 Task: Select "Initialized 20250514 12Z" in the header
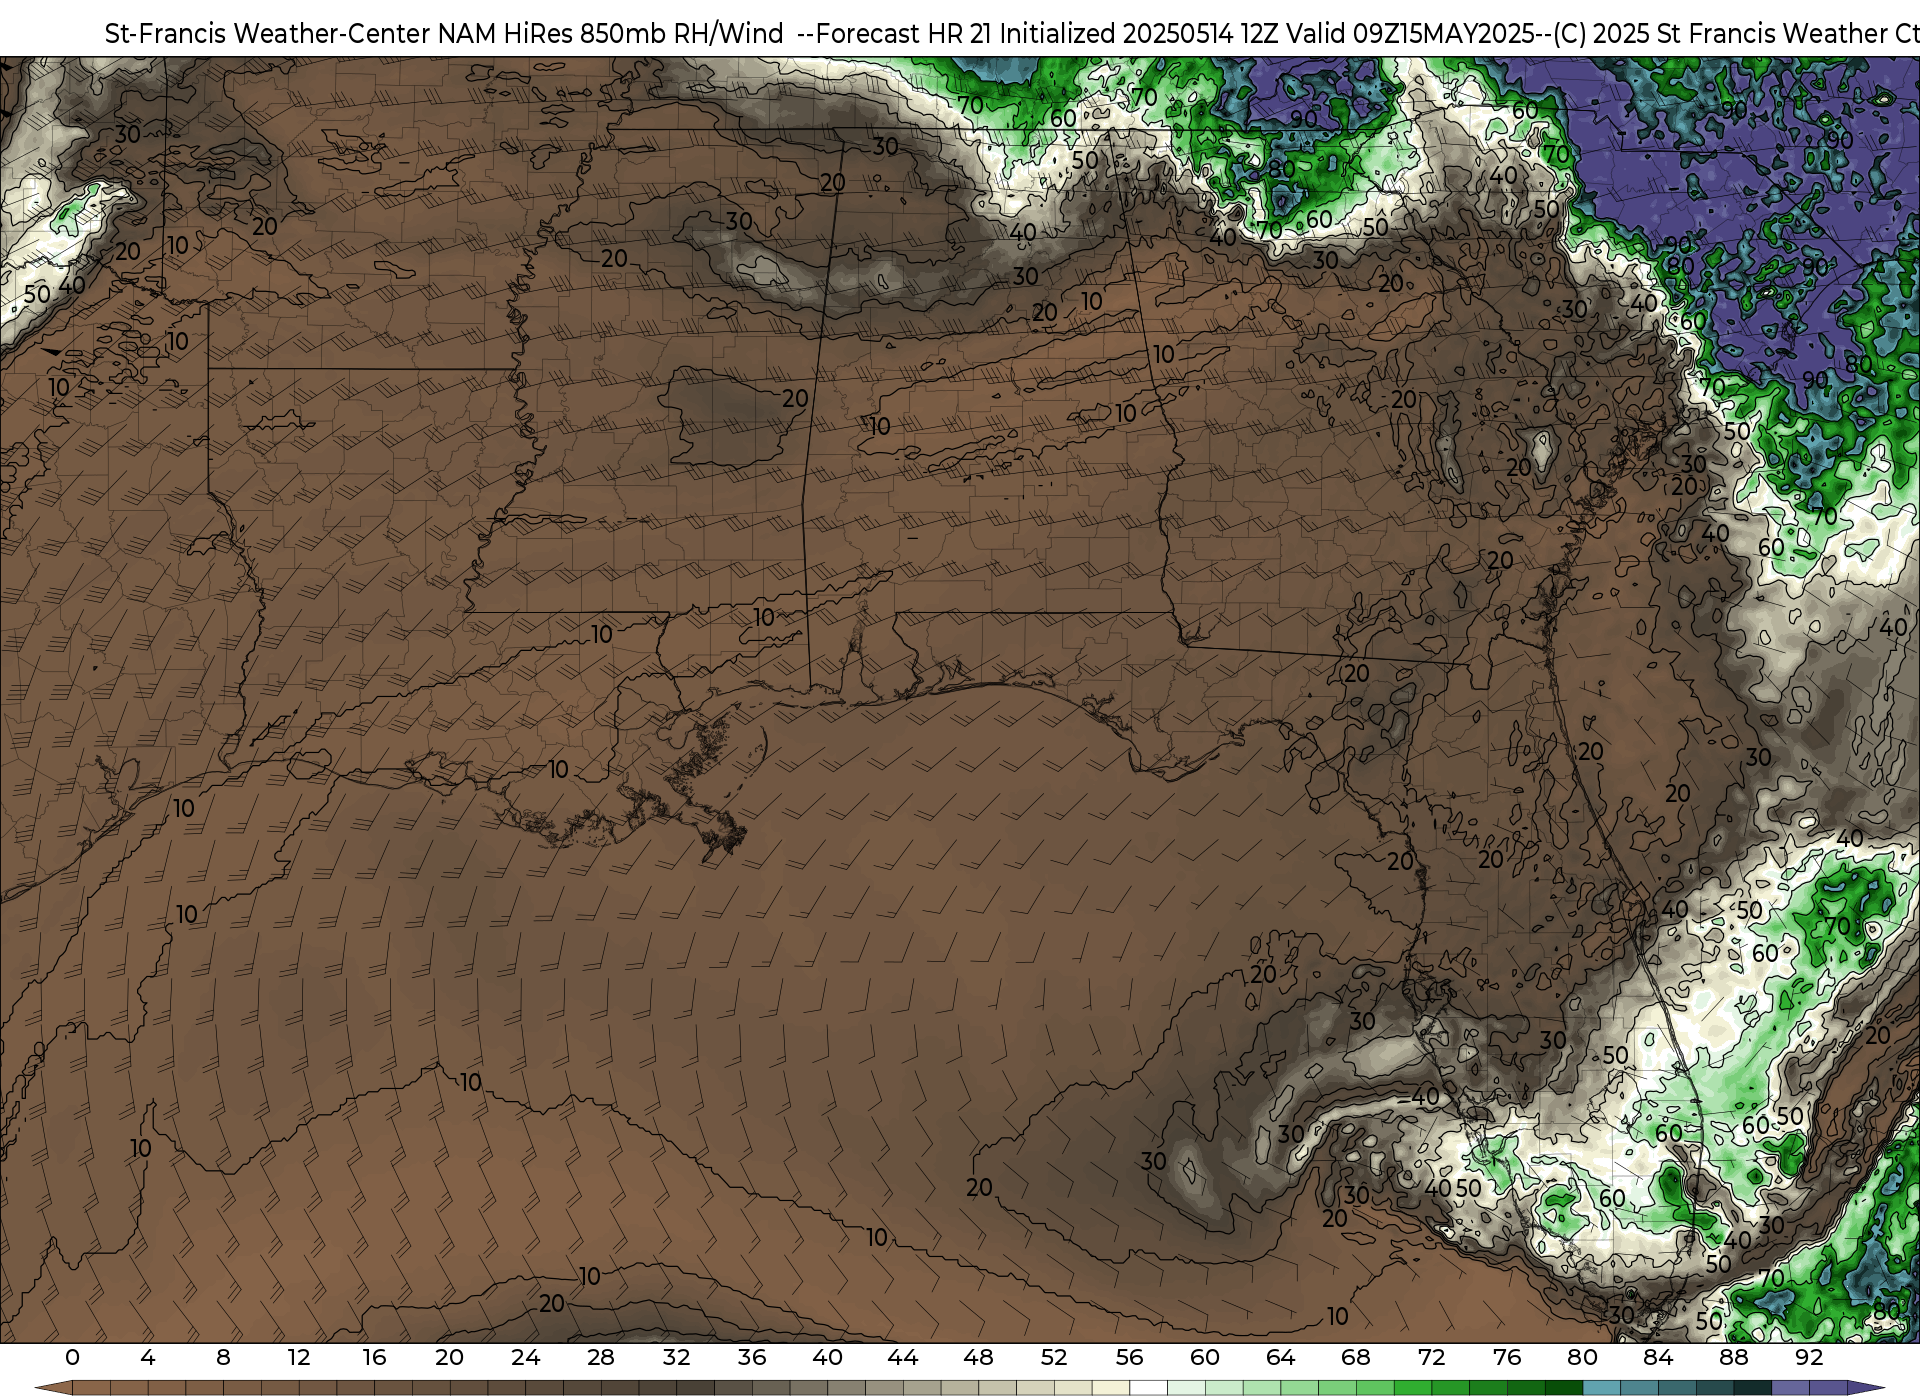click(1139, 34)
